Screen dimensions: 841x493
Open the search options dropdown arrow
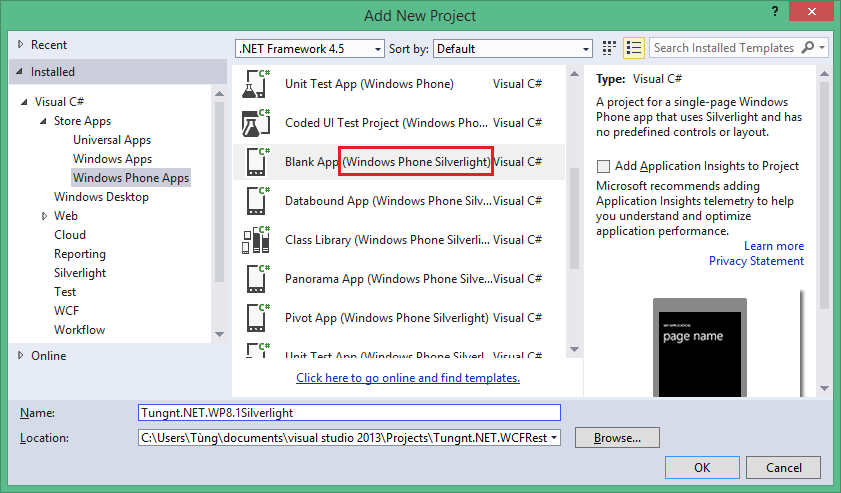[x=822, y=48]
